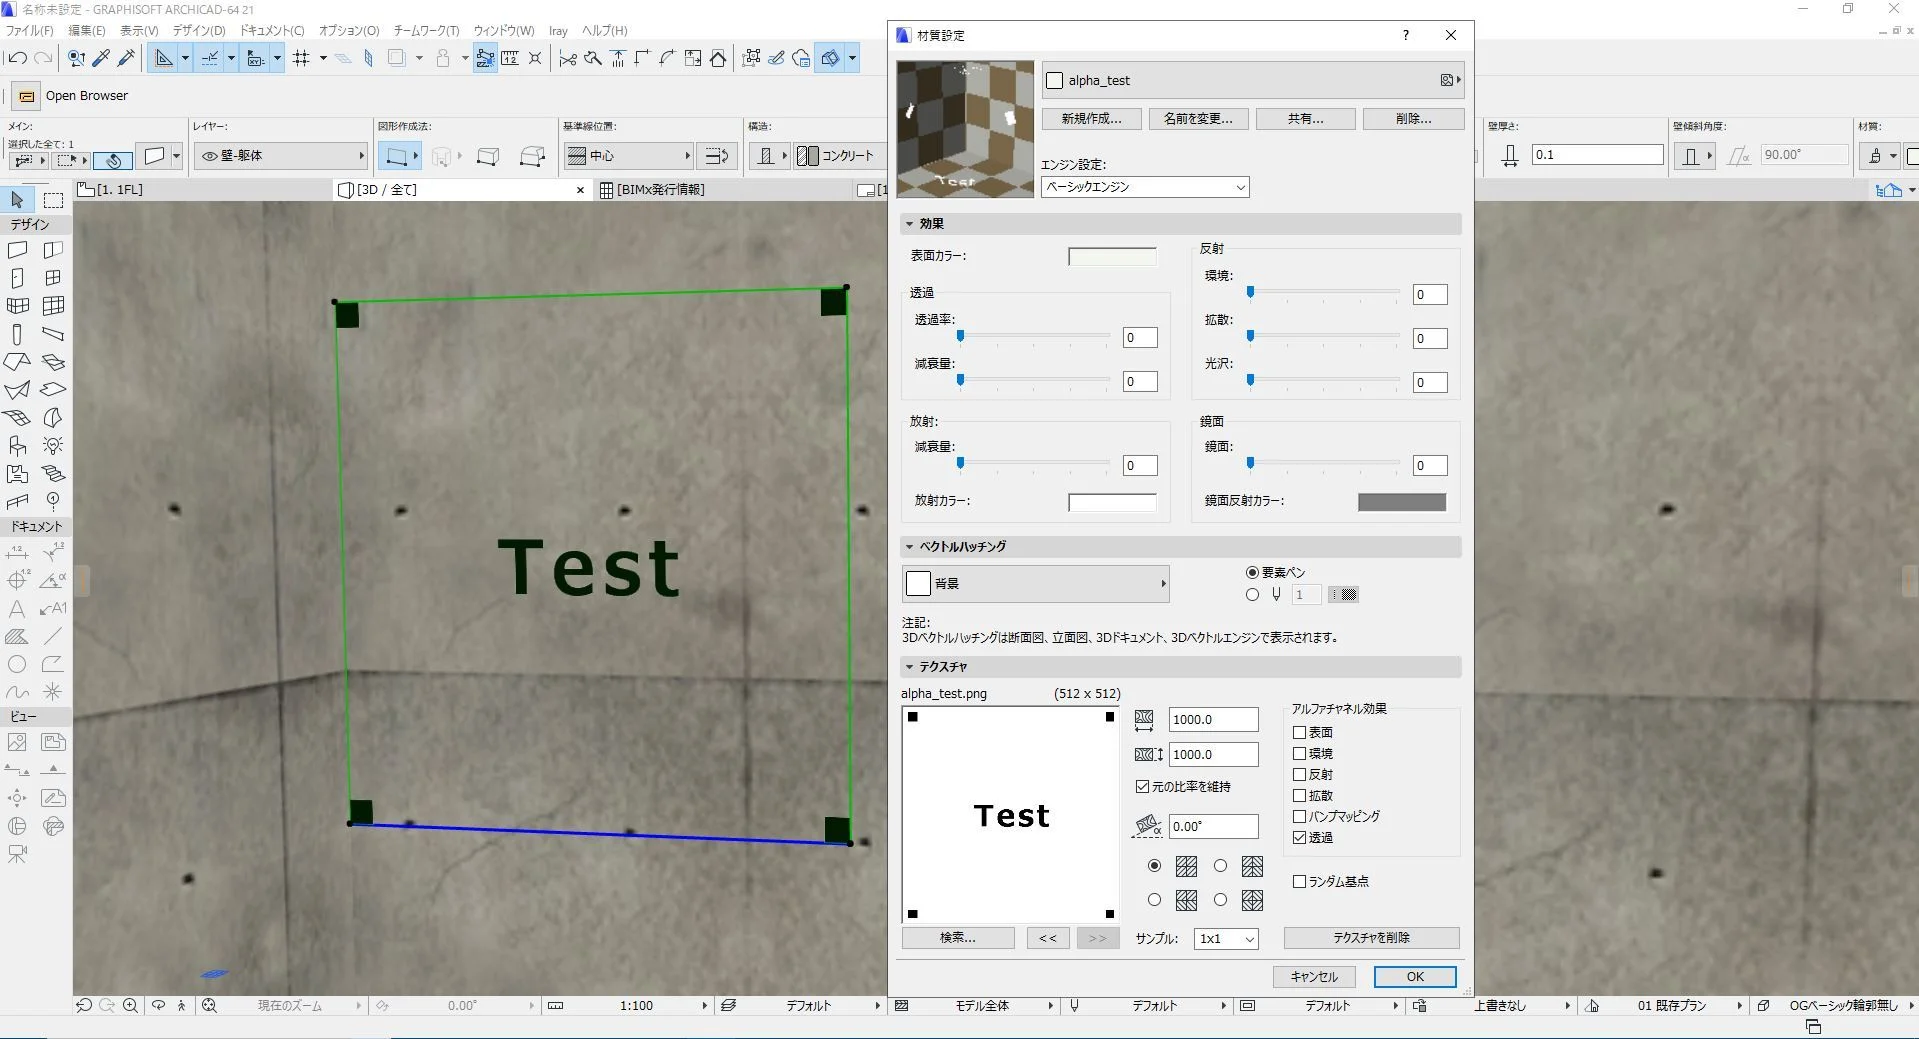Collapse the ベクトルハッチング section

point(909,547)
